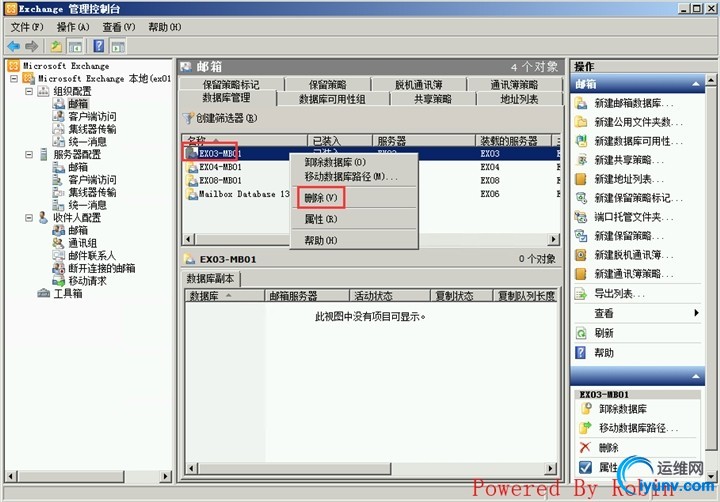Collapse the 服务器配置 tree node
Image resolution: width=720 pixels, height=502 pixels.
[29, 154]
